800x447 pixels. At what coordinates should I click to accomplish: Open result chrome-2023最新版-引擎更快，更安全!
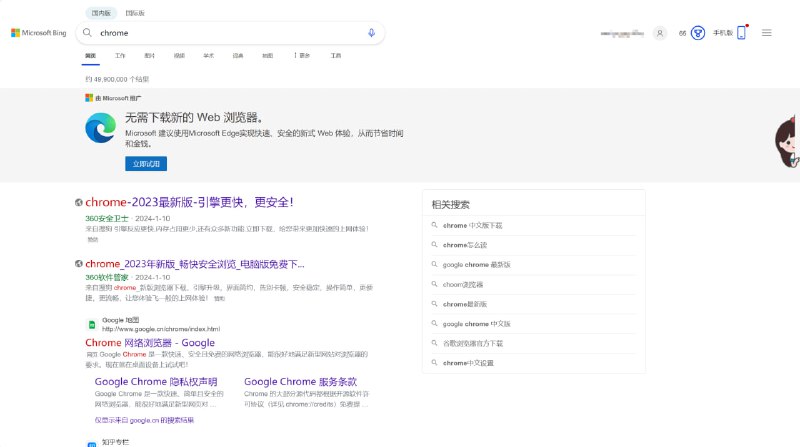[x=189, y=202]
